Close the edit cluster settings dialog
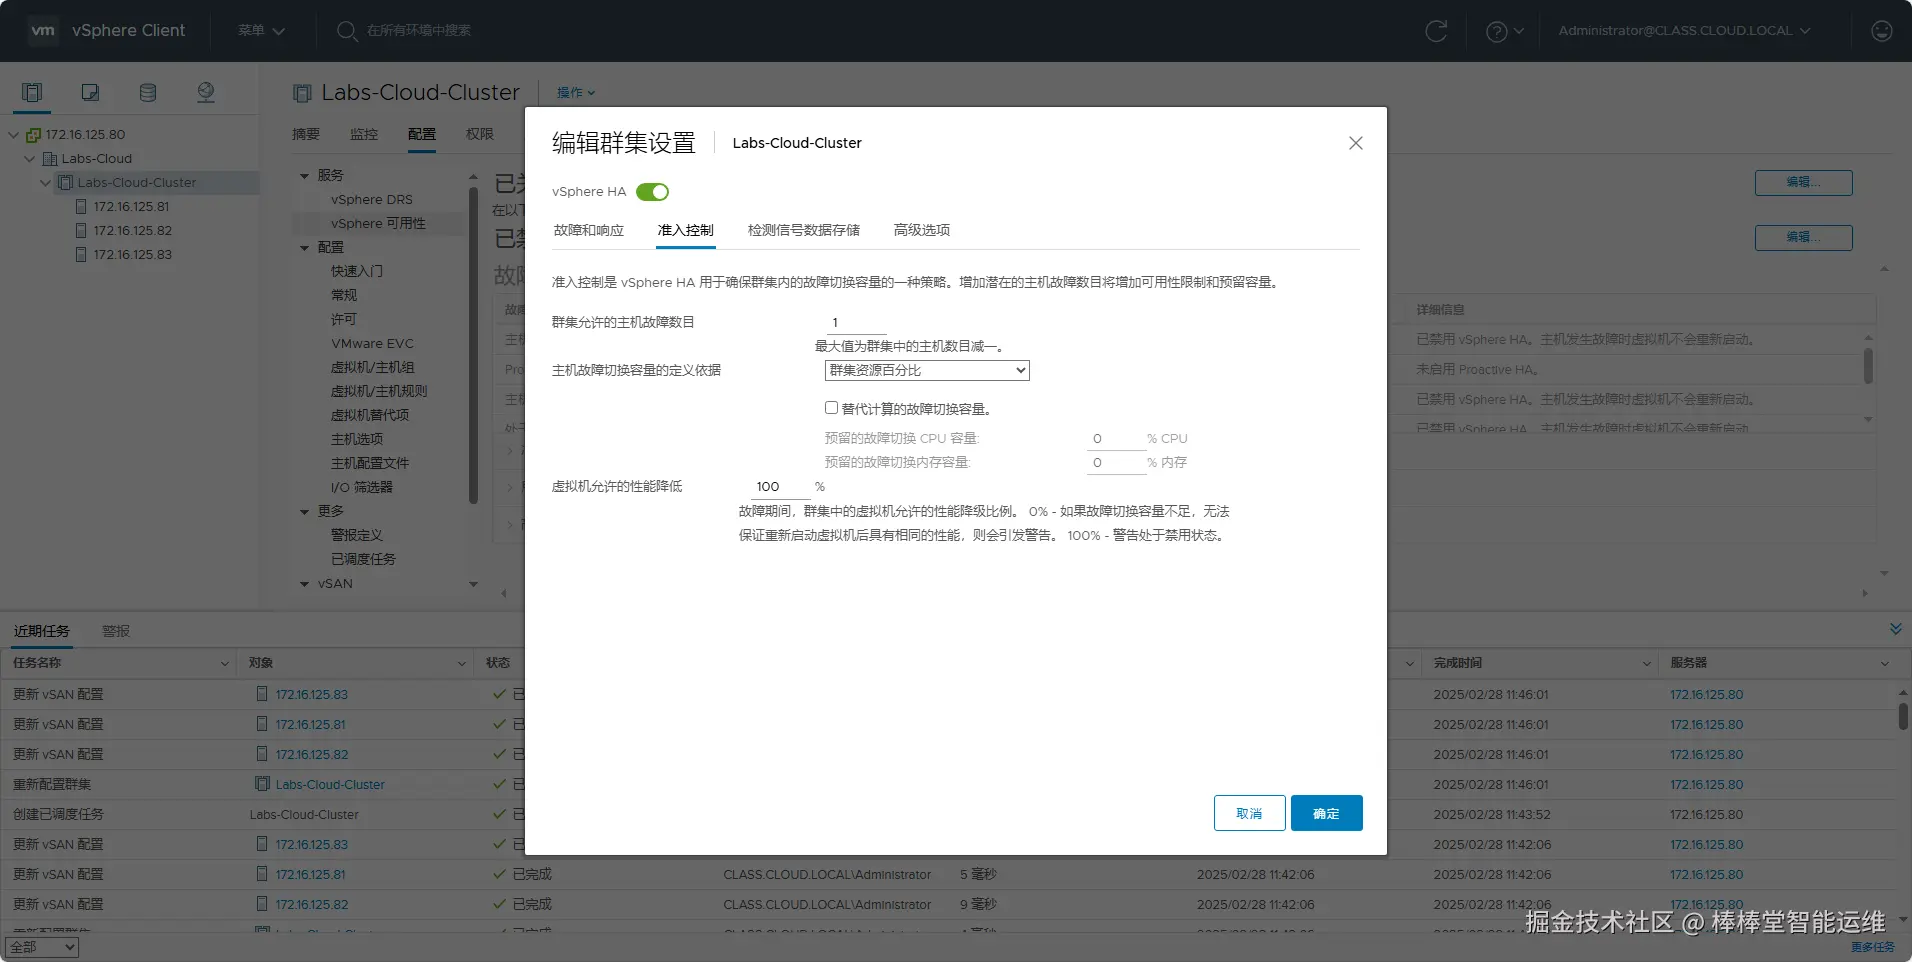The image size is (1912, 962). pos(1356,143)
